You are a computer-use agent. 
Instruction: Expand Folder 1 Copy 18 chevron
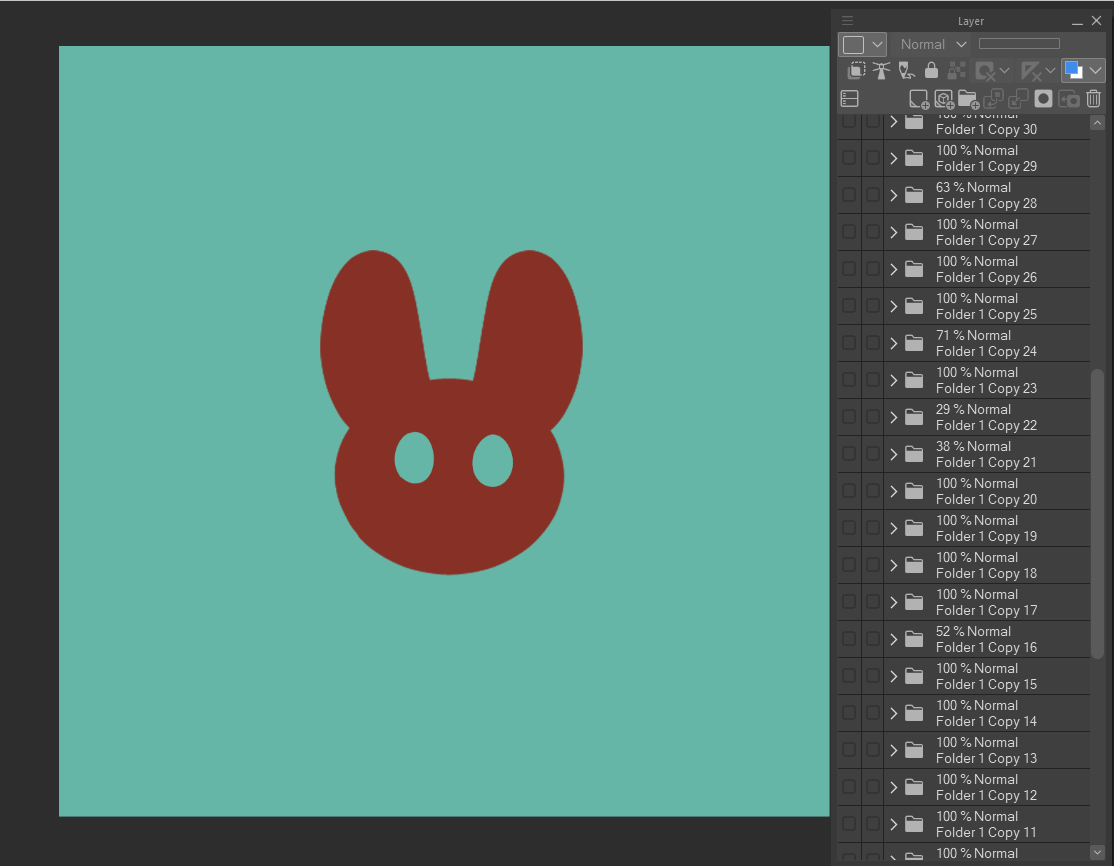pos(894,565)
